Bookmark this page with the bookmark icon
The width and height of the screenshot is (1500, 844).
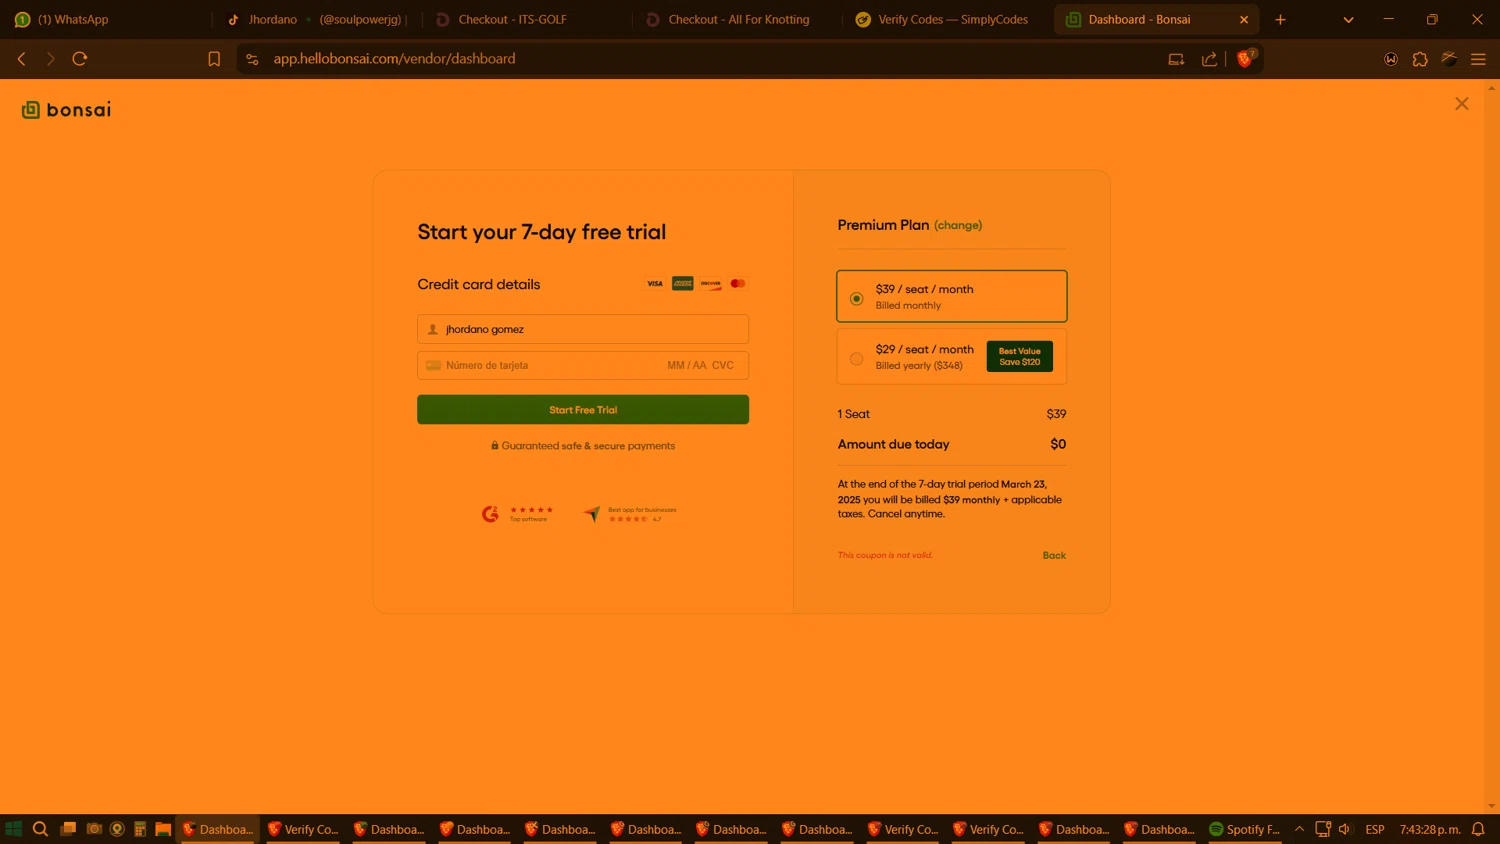214,59
